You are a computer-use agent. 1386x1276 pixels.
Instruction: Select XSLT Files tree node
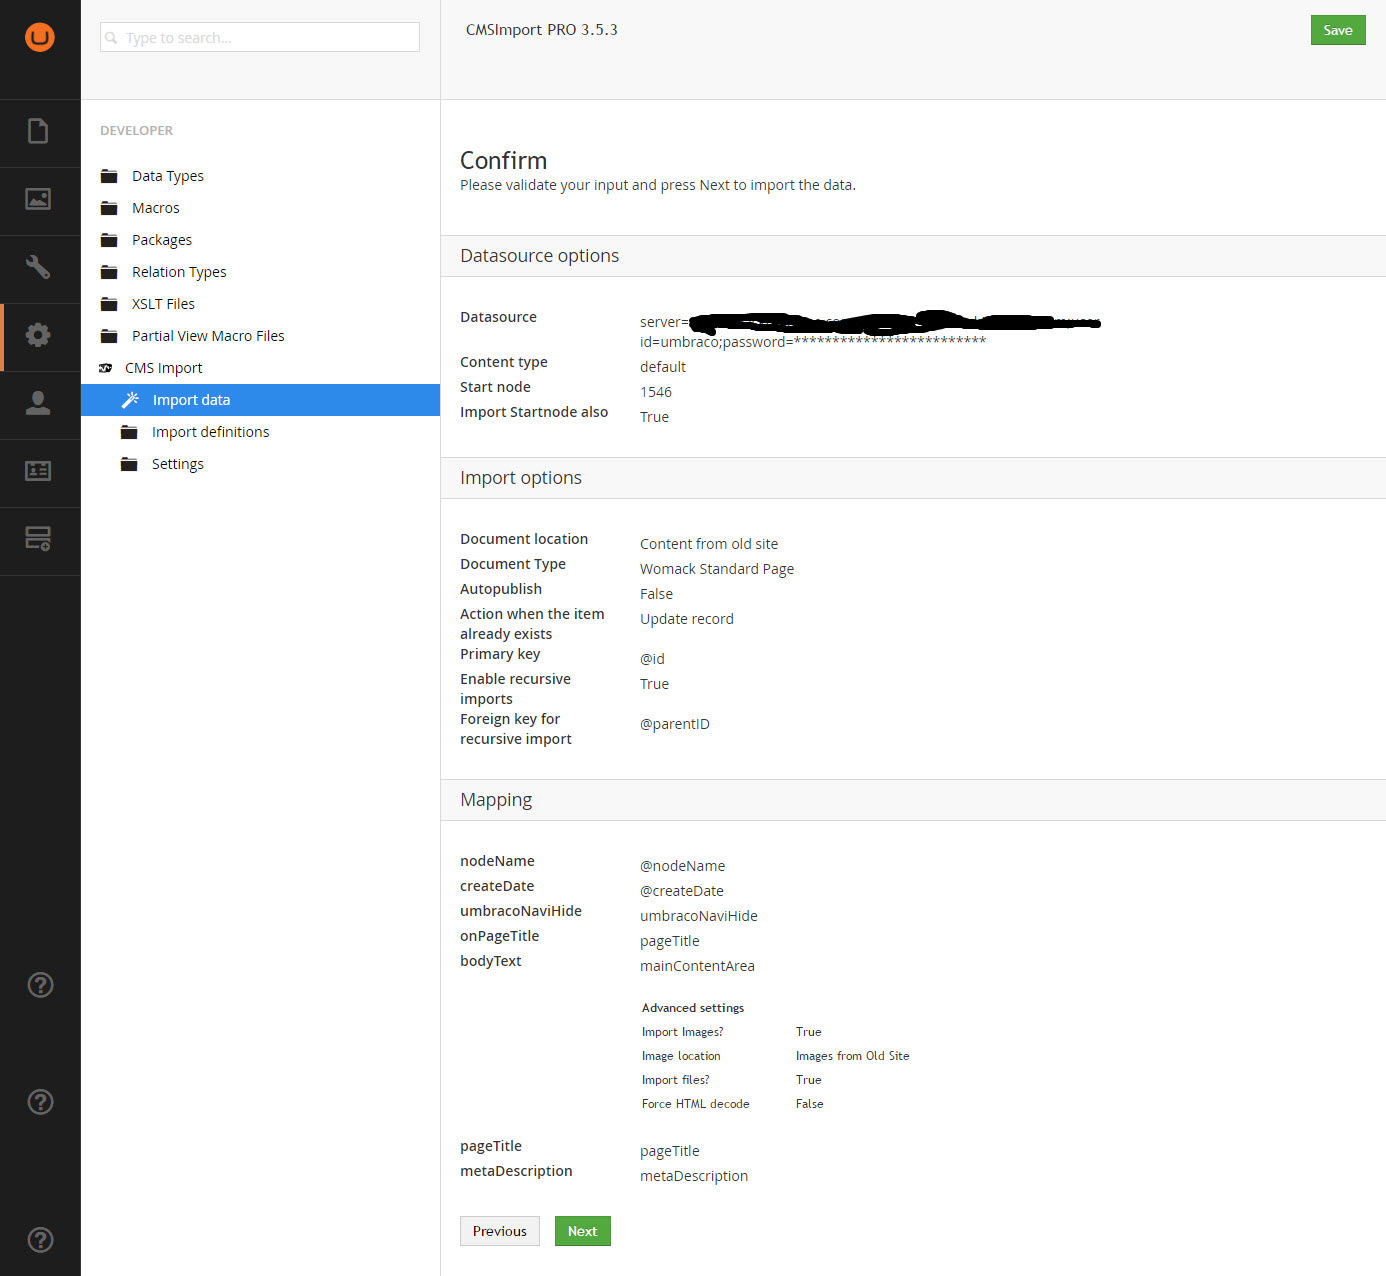tap(163, 304)
